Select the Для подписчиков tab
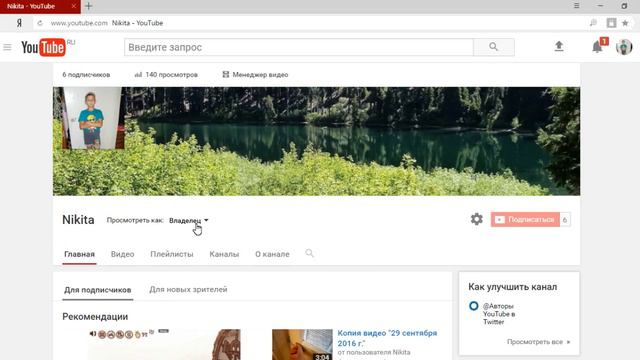This screenshot has width=640, height=360. [x=98, y=290]
